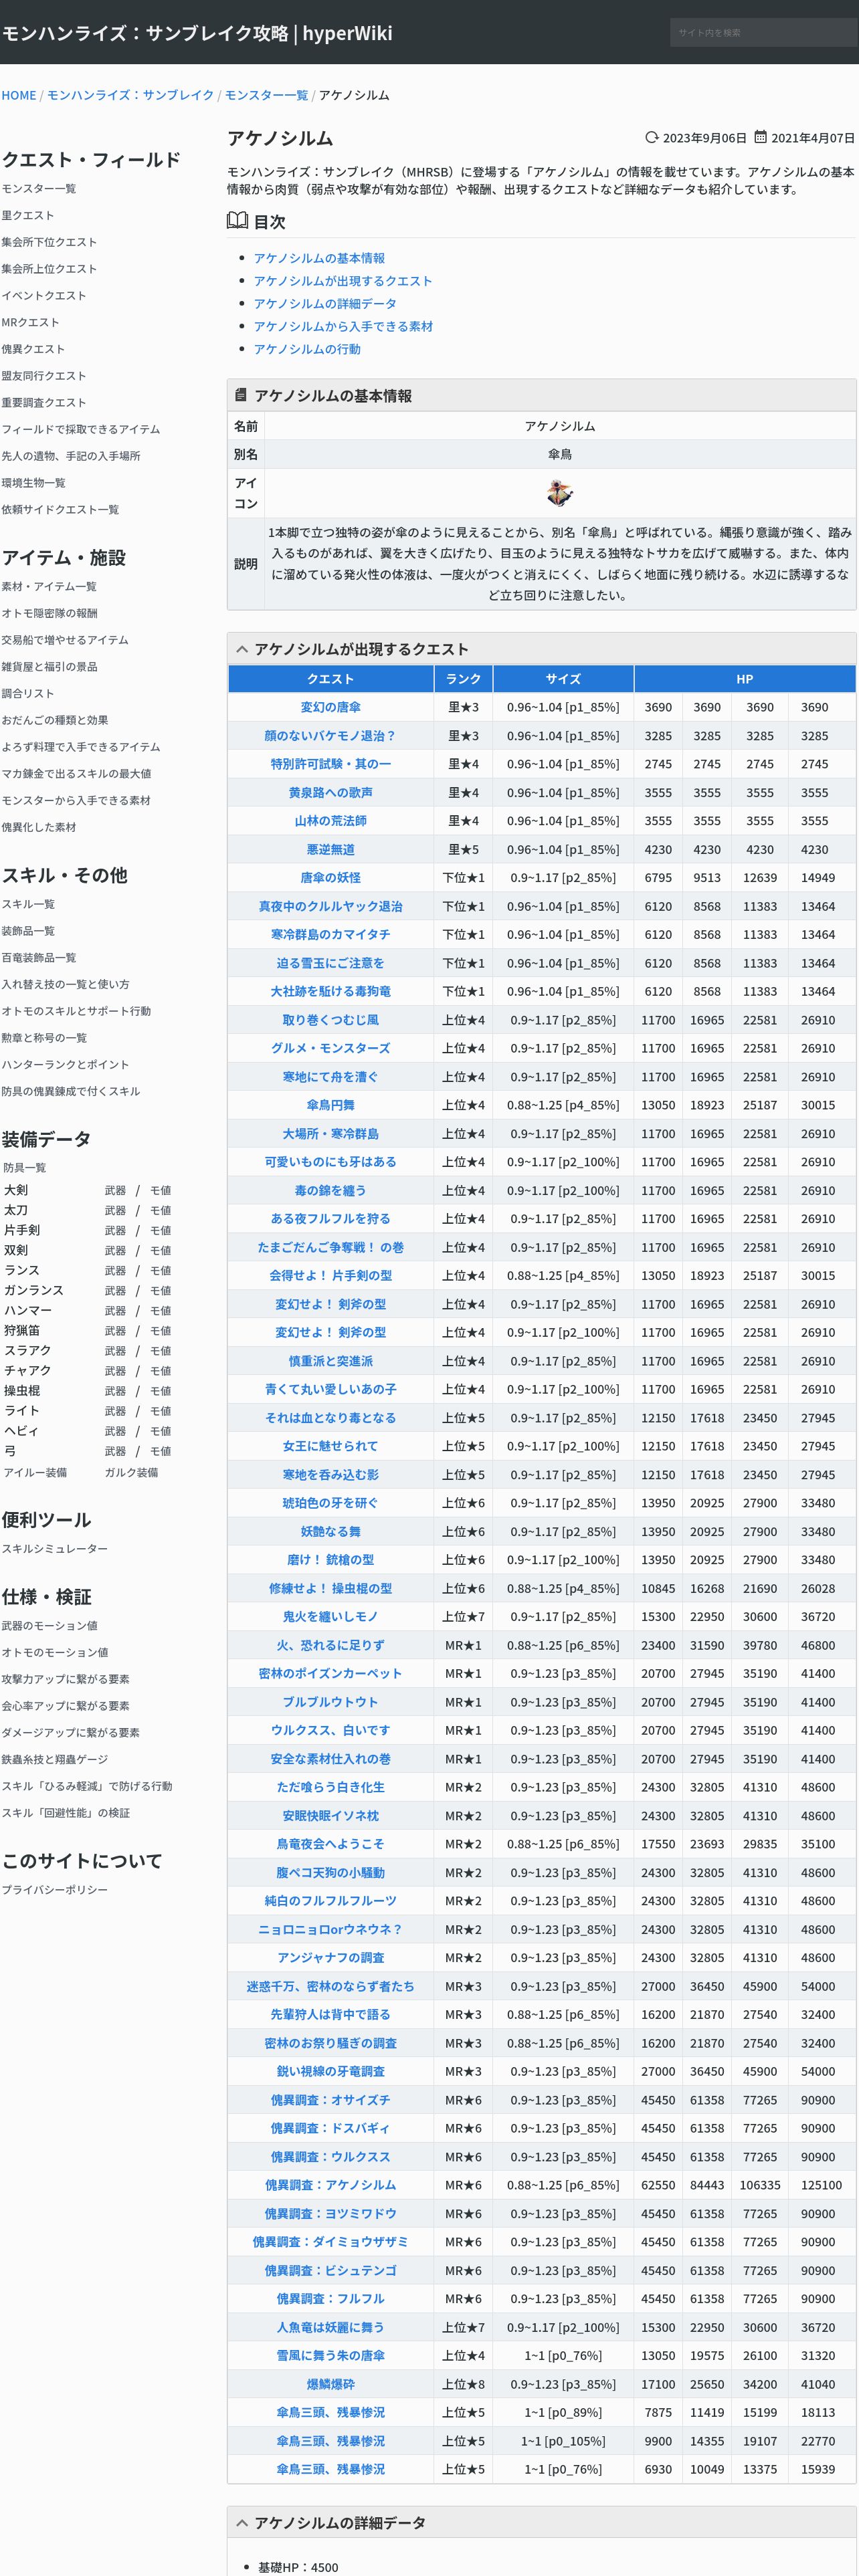Open 太刀 モ値 link in equipment data
859x2576 pixels.
click(160, 1210)
